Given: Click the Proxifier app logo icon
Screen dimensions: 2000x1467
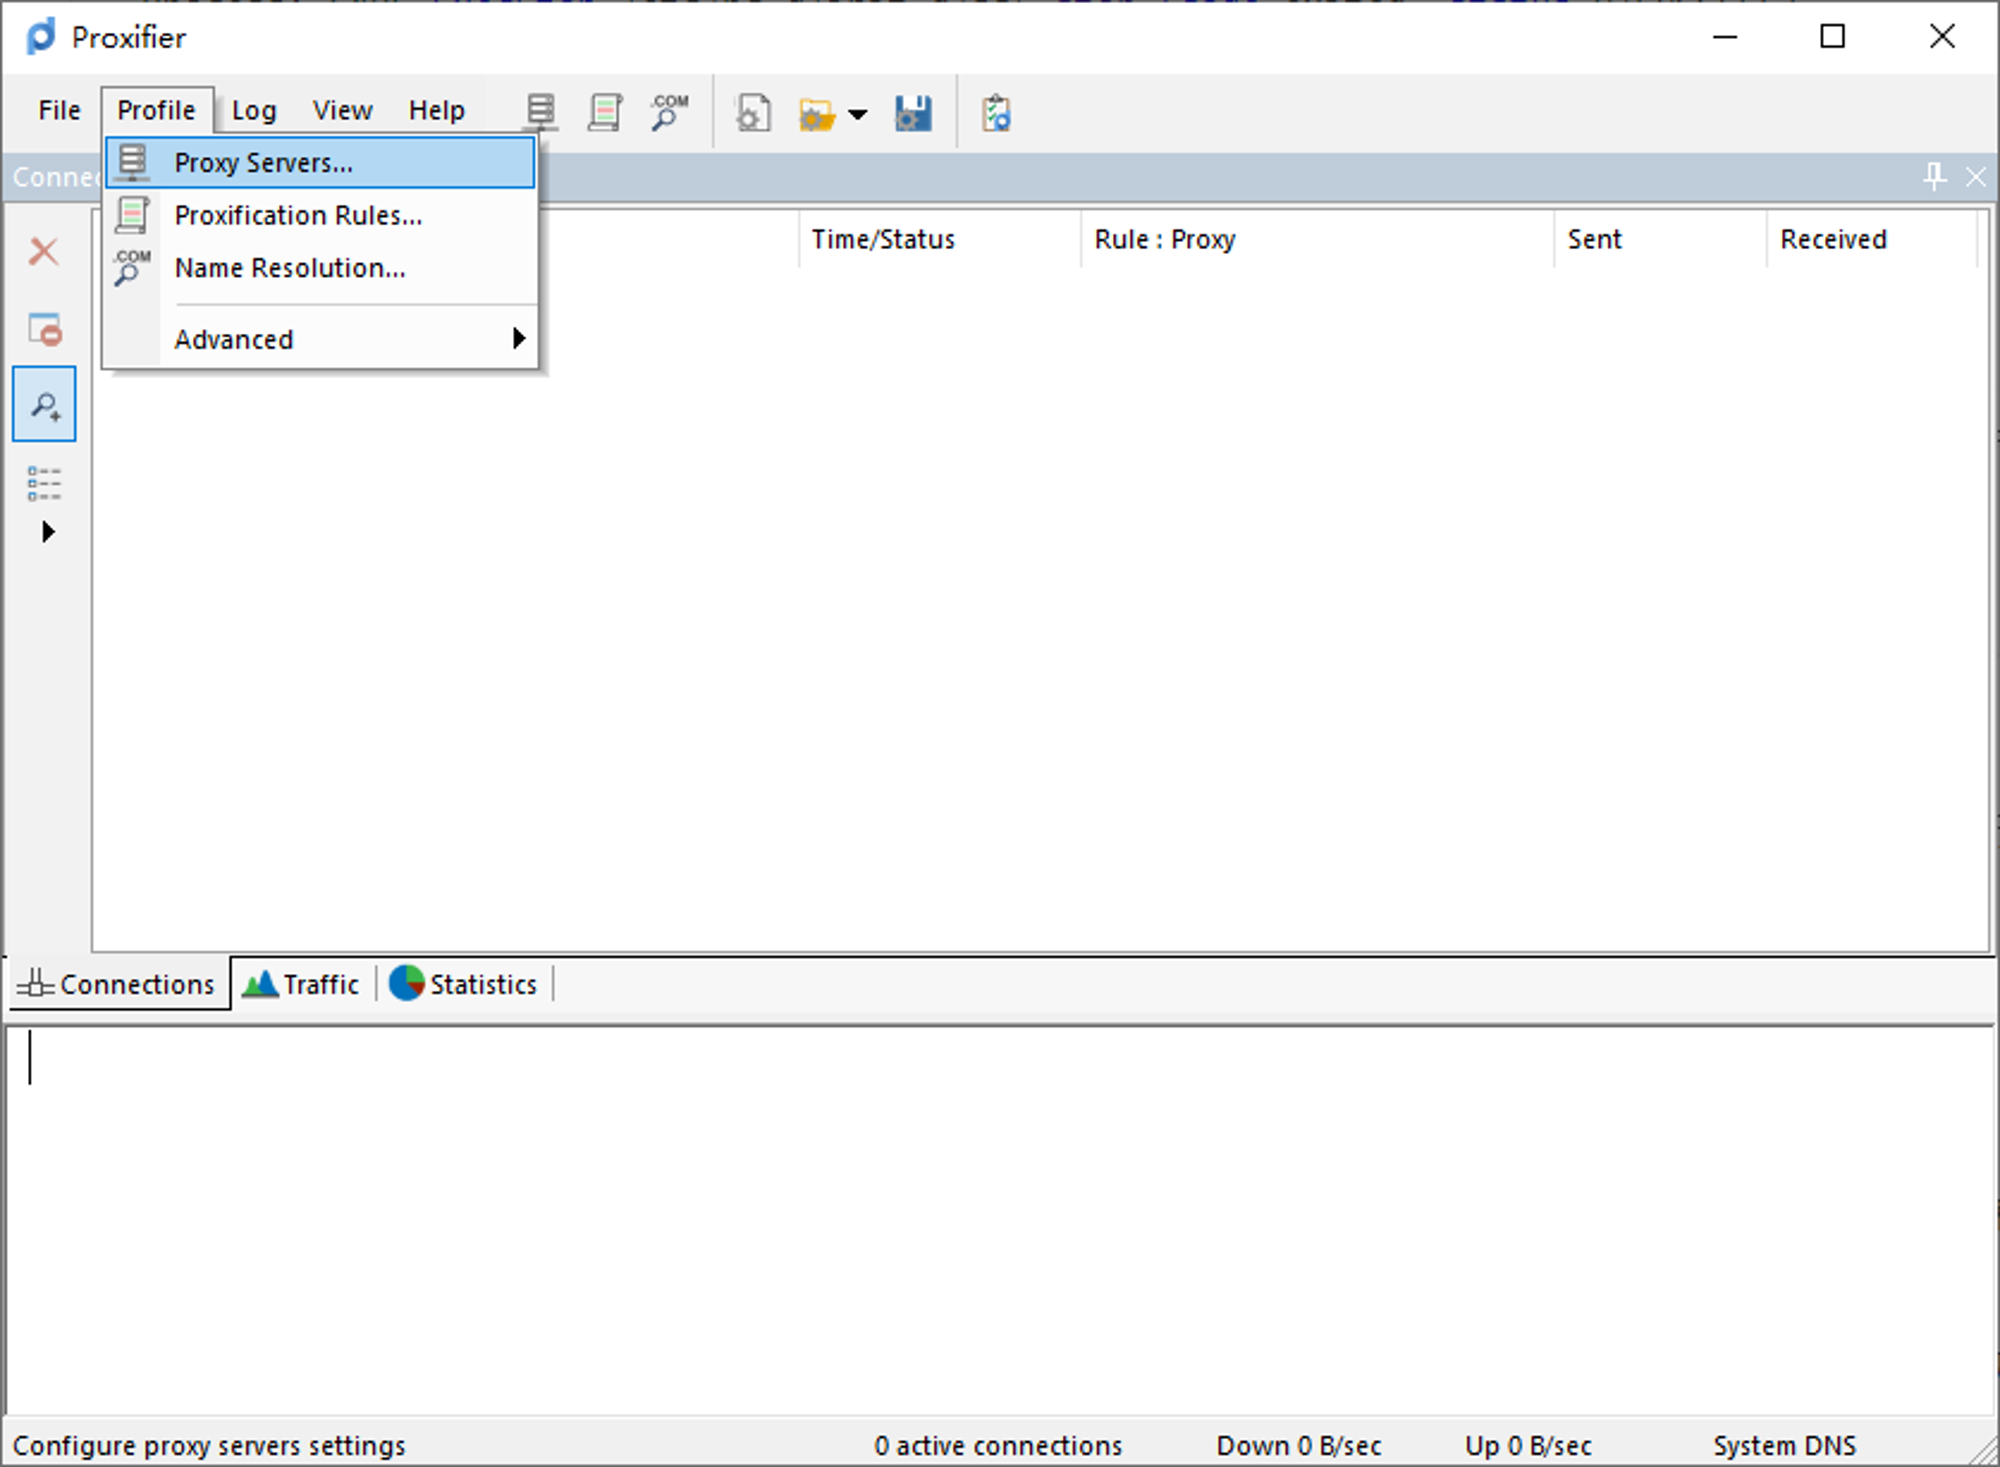Looking at the screenshot, I should click(41, 37).
